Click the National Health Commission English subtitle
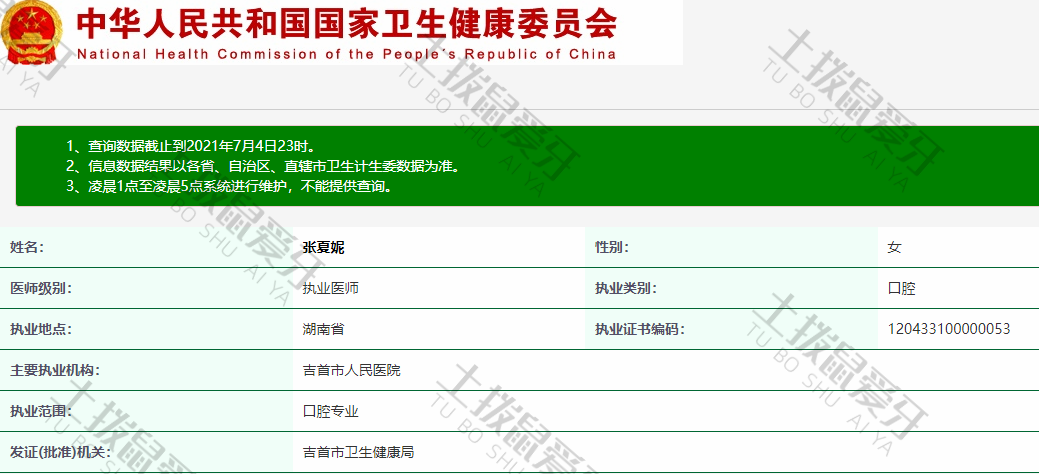 [346, 54]
